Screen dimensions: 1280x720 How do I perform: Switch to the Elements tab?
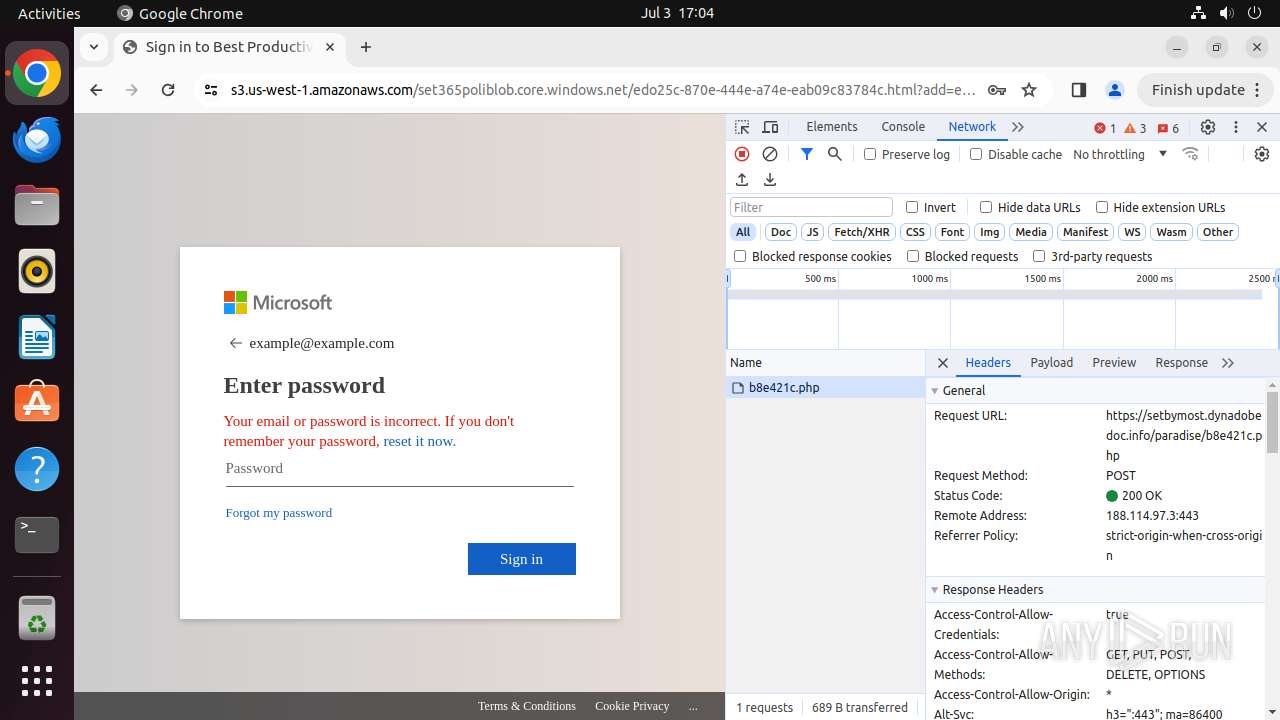point(832,127)
